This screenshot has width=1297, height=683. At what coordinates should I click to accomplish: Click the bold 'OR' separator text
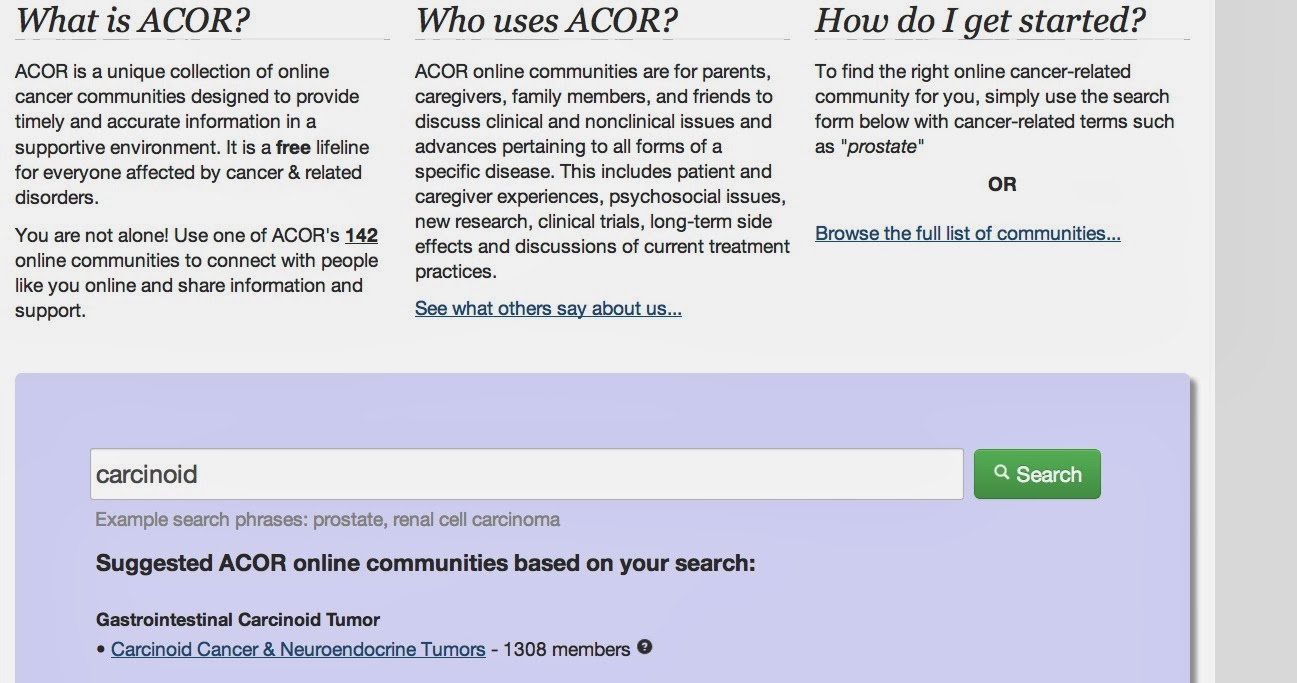[x=1002, y=184]
